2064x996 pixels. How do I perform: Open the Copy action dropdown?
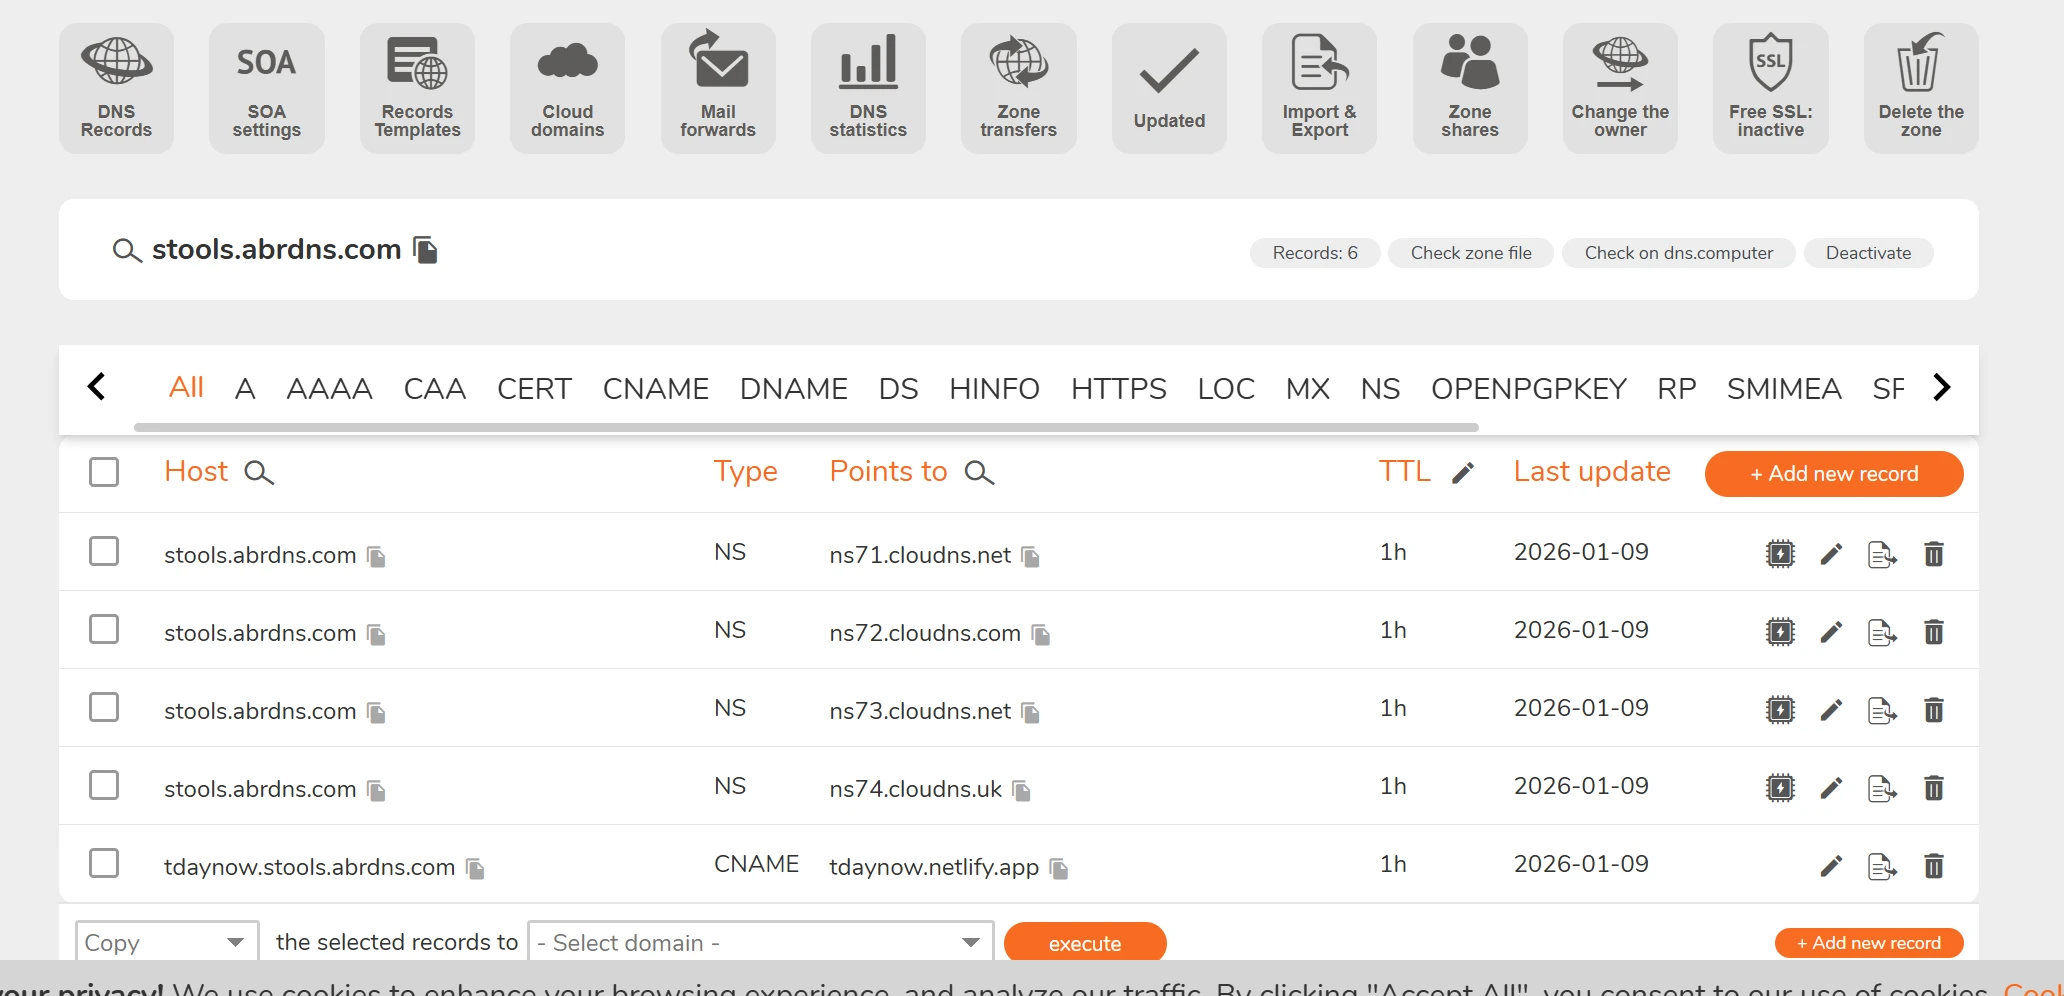click(x=167, y=942)
